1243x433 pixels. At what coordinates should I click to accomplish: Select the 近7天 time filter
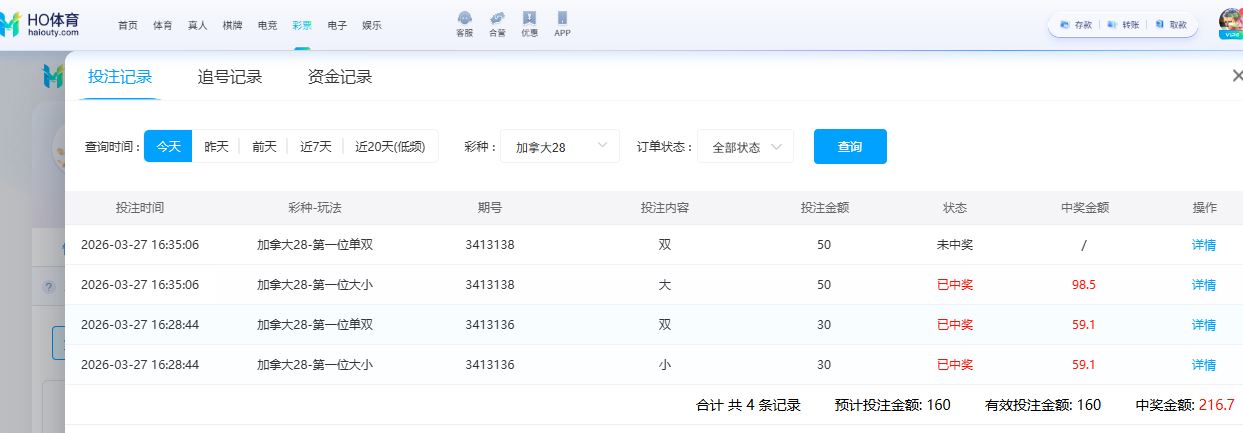[x=315, y=146]
